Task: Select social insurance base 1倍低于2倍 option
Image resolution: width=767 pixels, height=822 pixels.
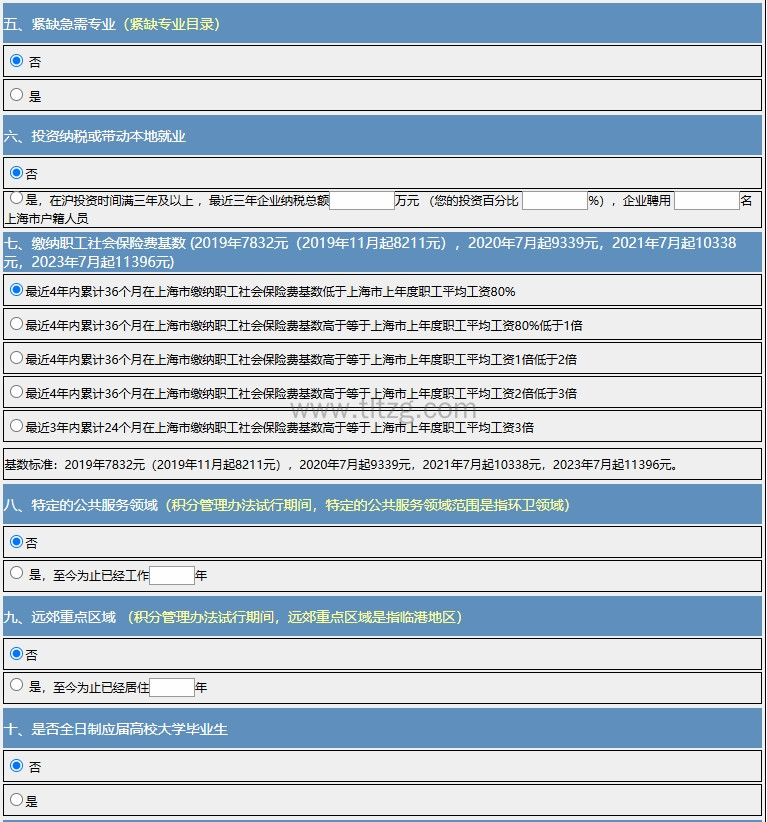Action: [16, 358]
